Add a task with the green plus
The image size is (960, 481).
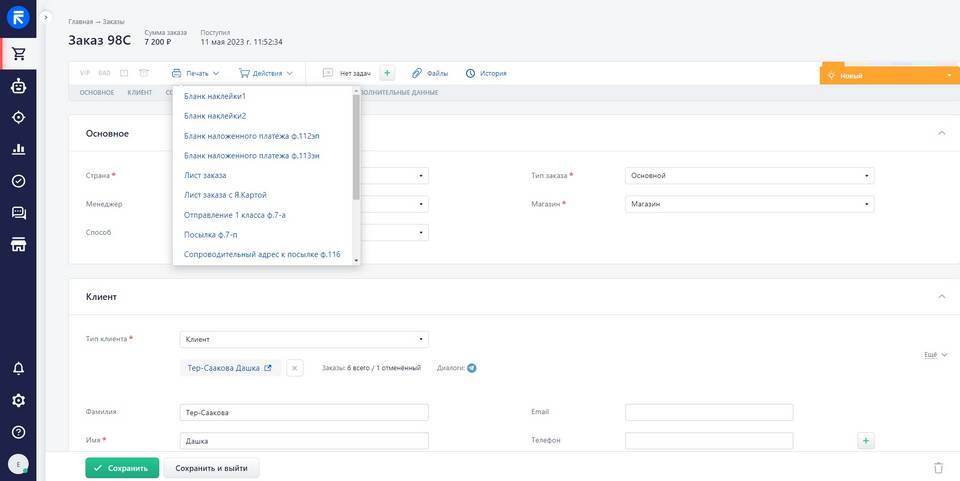point(387,73)
